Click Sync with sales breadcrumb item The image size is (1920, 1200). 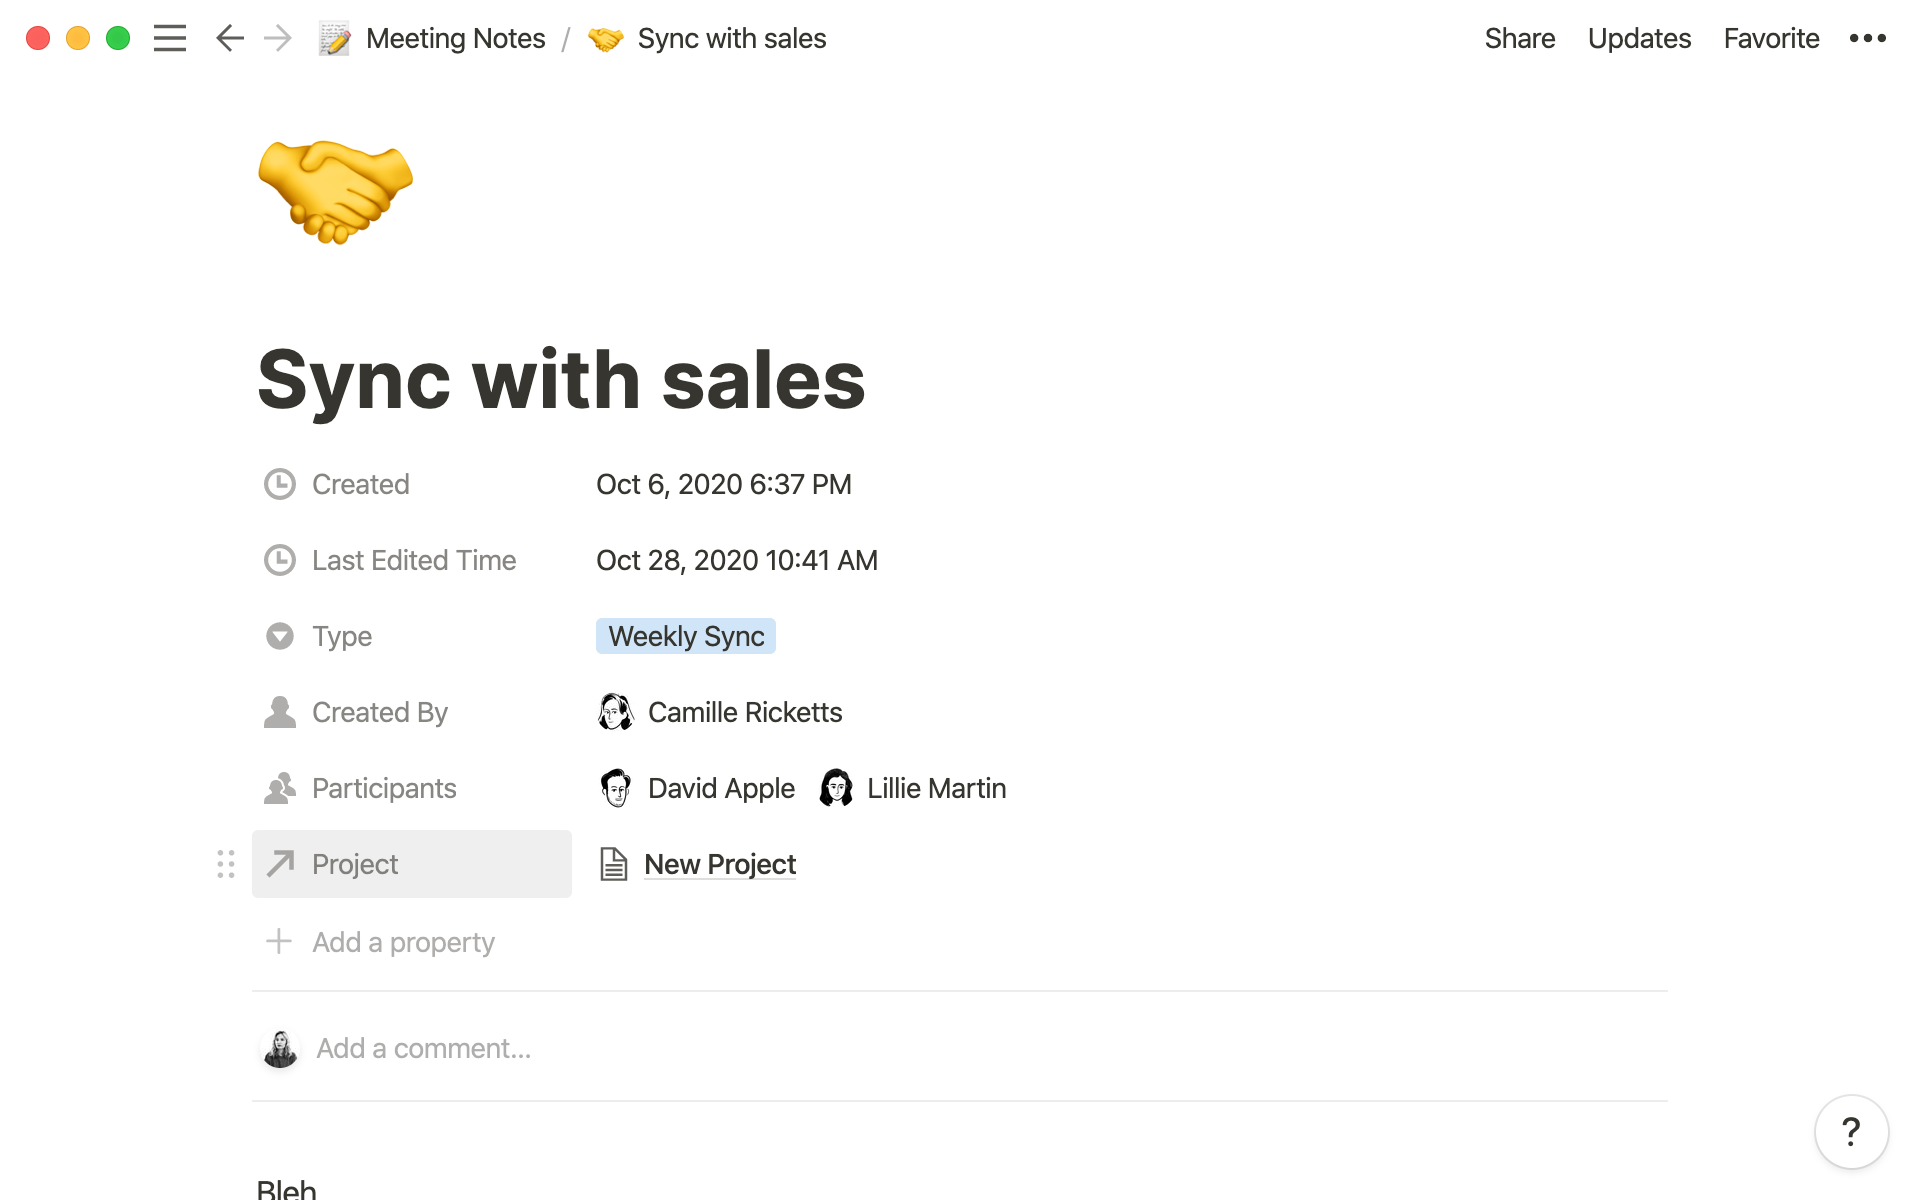click(x=731, y=38)
